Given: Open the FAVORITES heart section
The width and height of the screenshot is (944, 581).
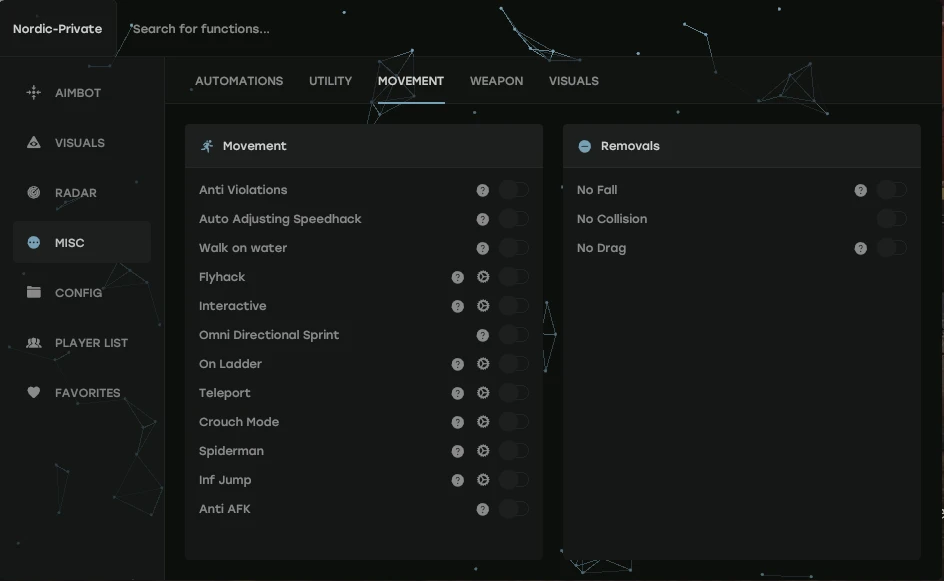Looking at the screenshot, I should tap(82, 393).
